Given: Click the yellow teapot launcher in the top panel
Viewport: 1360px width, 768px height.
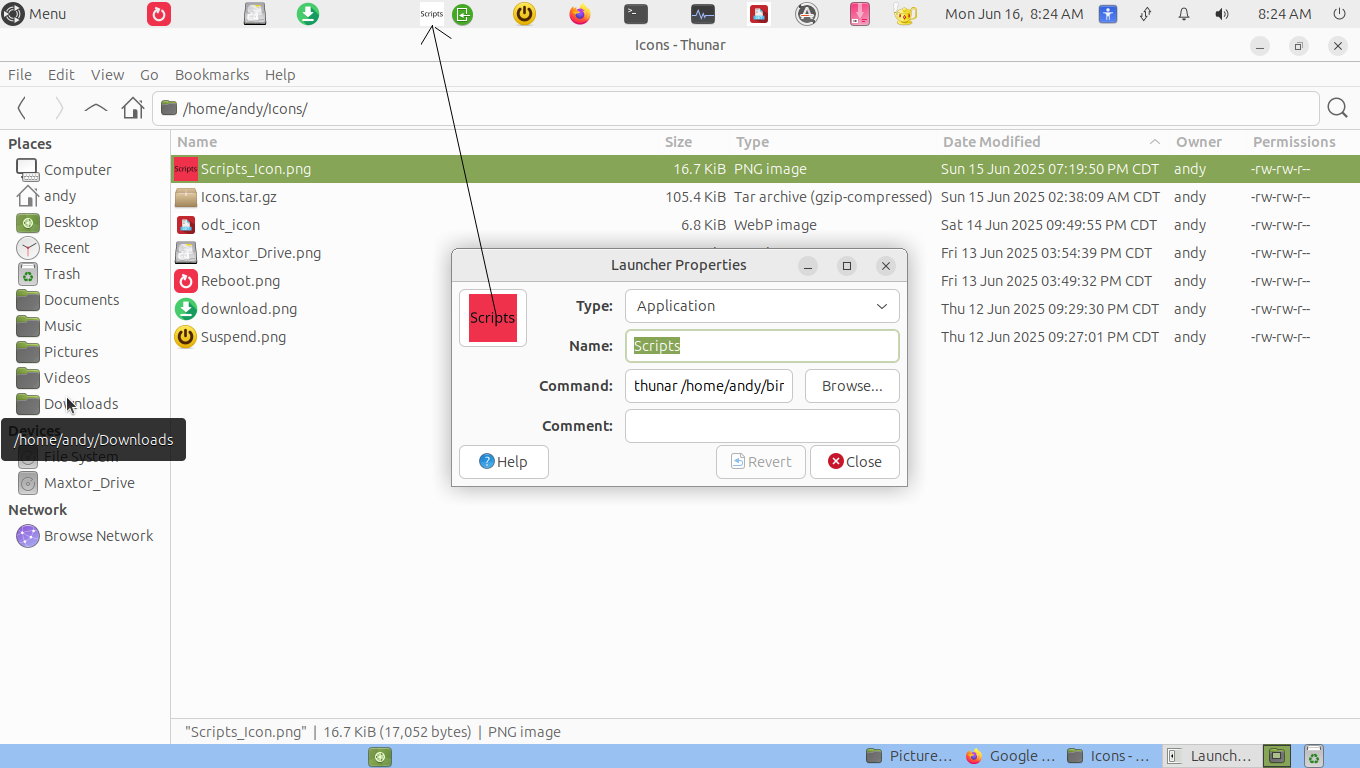Looking at the screenshot, I should click(905, 14).
